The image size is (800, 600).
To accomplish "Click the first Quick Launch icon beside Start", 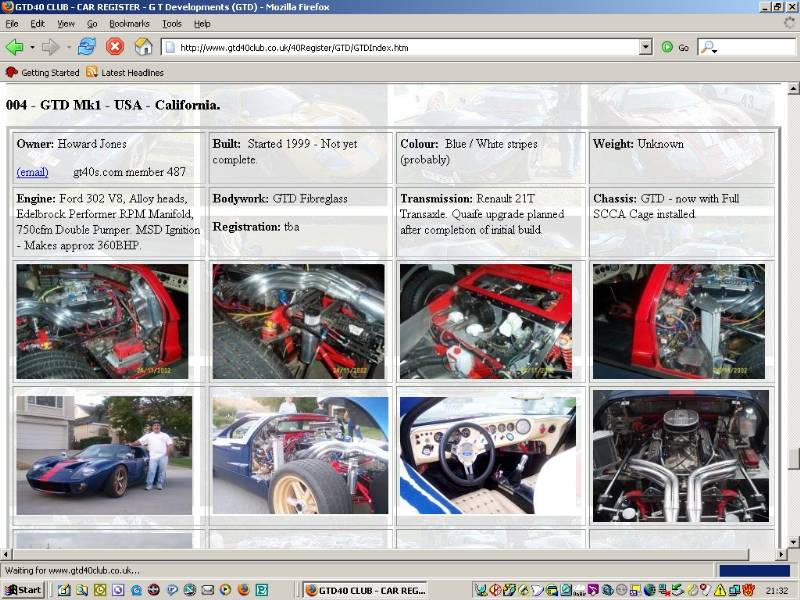I will [64, 590].
